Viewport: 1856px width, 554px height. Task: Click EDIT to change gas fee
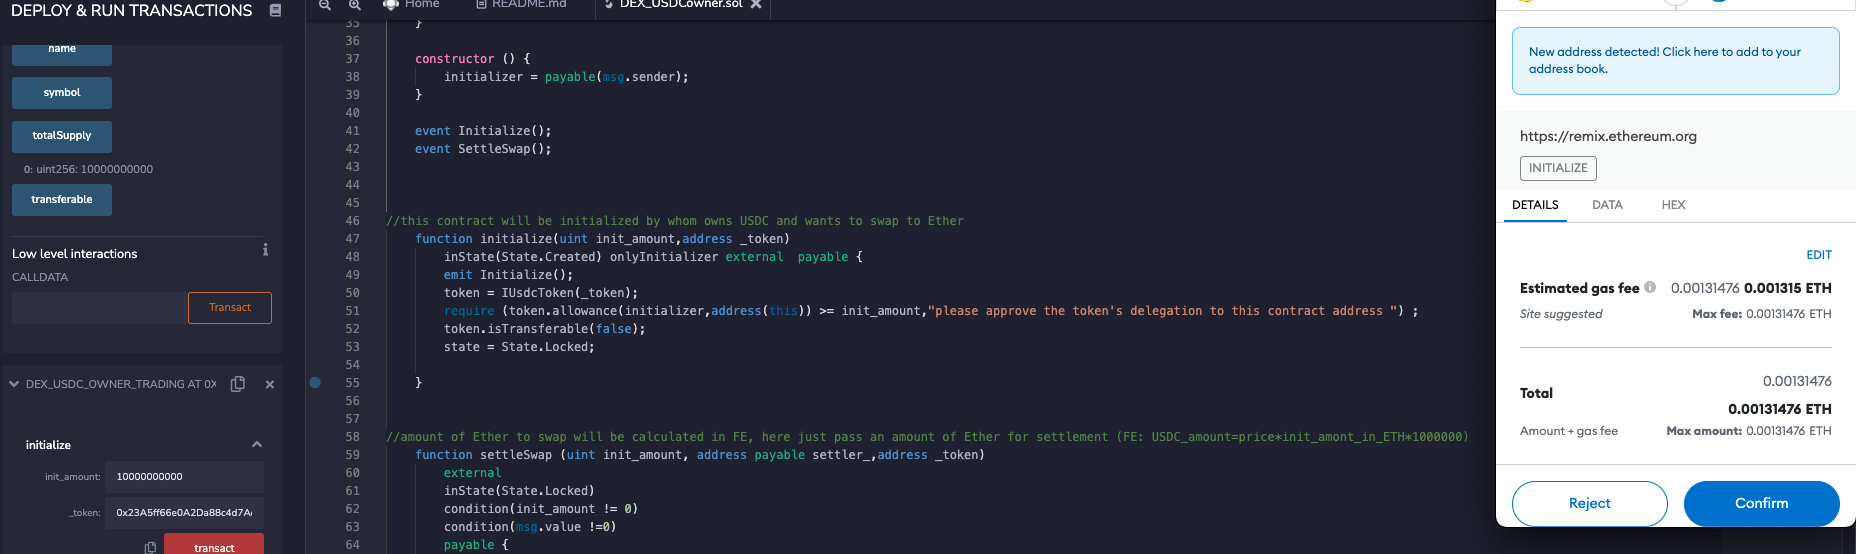click(x=1819, y=255)
